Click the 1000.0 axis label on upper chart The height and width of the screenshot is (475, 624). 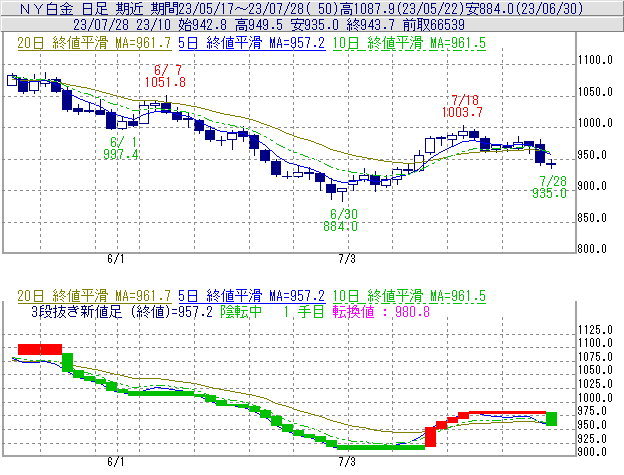(x=595, y=123)
